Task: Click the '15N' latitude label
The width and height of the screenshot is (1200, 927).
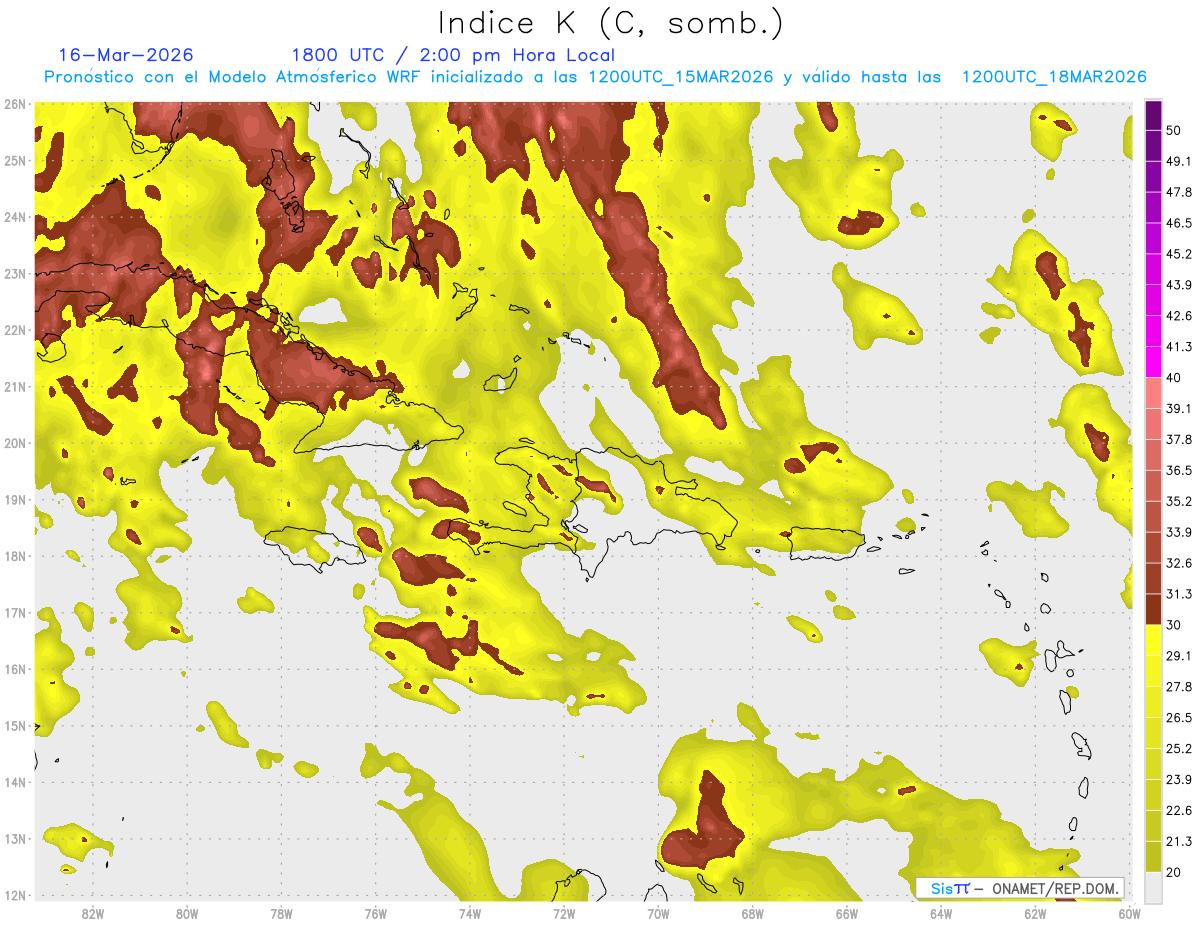Action: [x=15, y=726]
